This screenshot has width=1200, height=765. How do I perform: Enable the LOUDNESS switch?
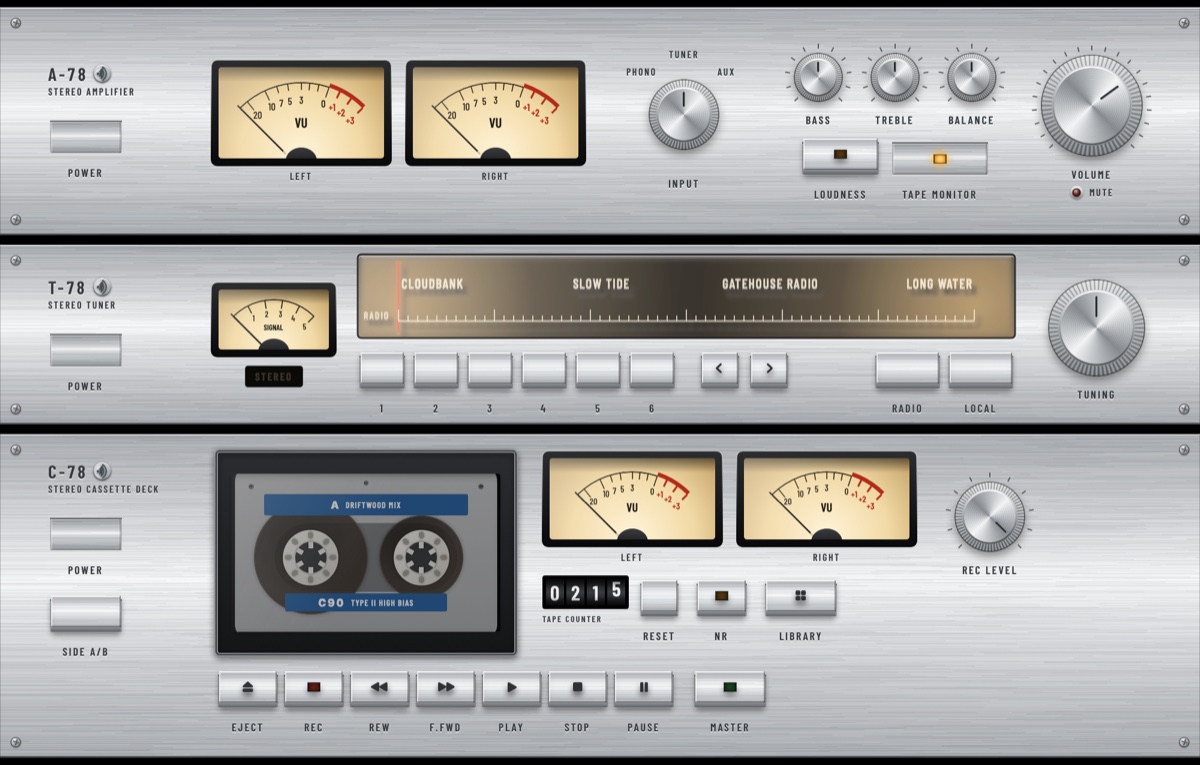(840, 155)
